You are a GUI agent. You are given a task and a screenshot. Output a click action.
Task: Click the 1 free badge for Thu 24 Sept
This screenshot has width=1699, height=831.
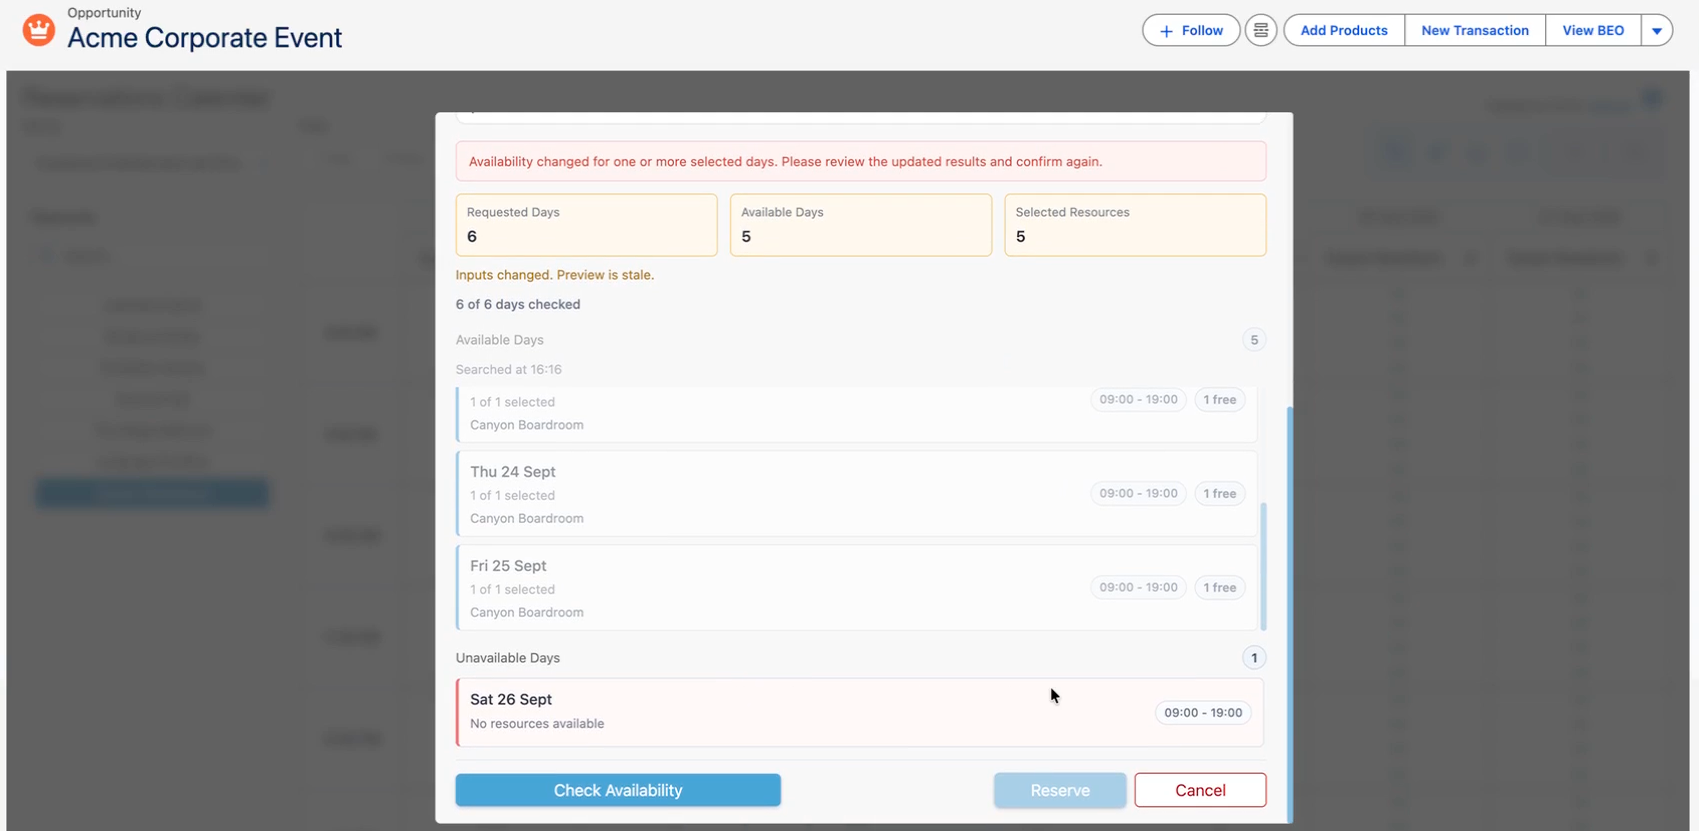(1219, 493)
